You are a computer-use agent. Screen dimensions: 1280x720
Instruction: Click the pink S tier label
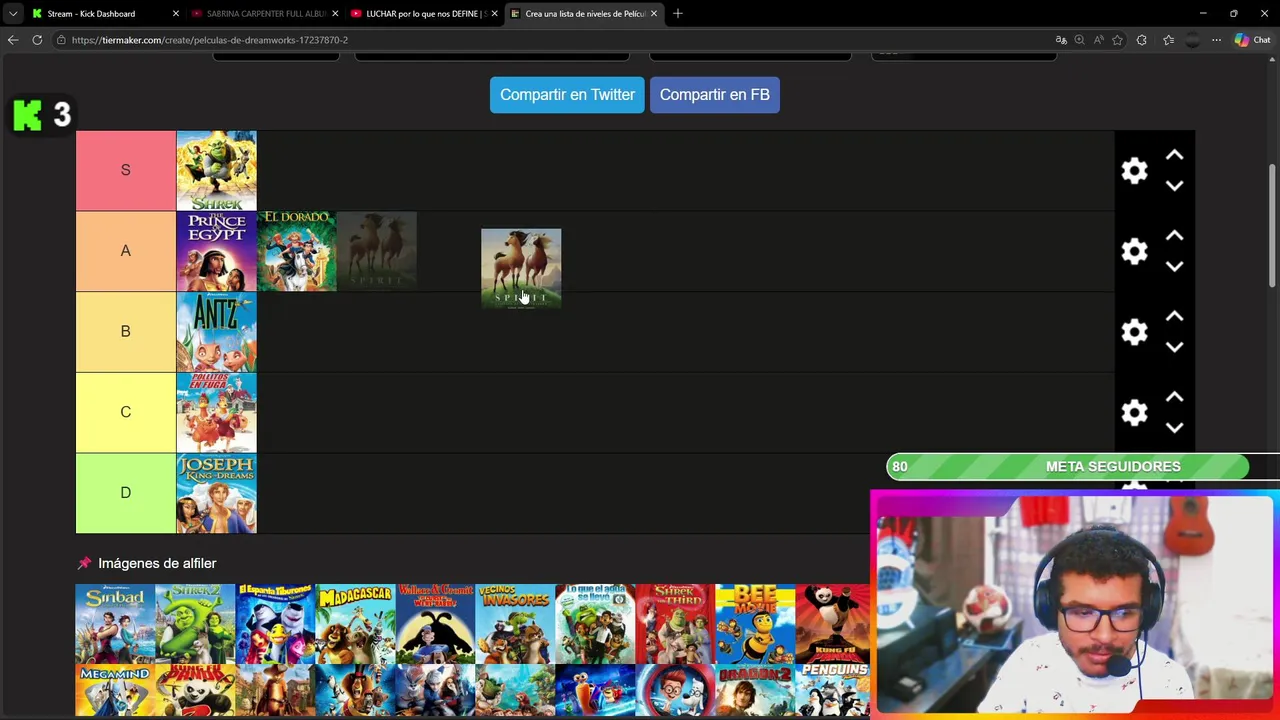125,170
